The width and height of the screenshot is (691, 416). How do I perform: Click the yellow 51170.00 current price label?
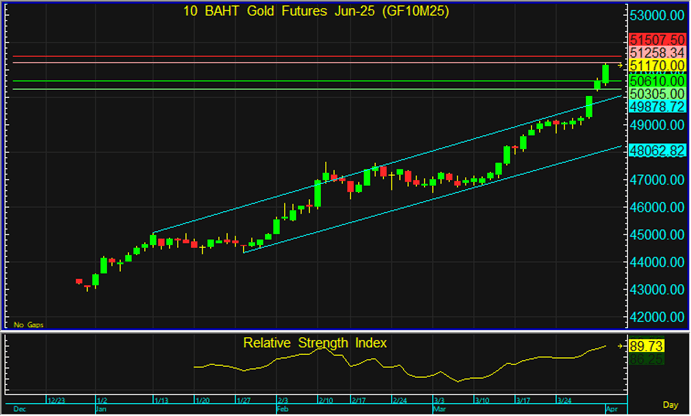[x=657, y=66]
